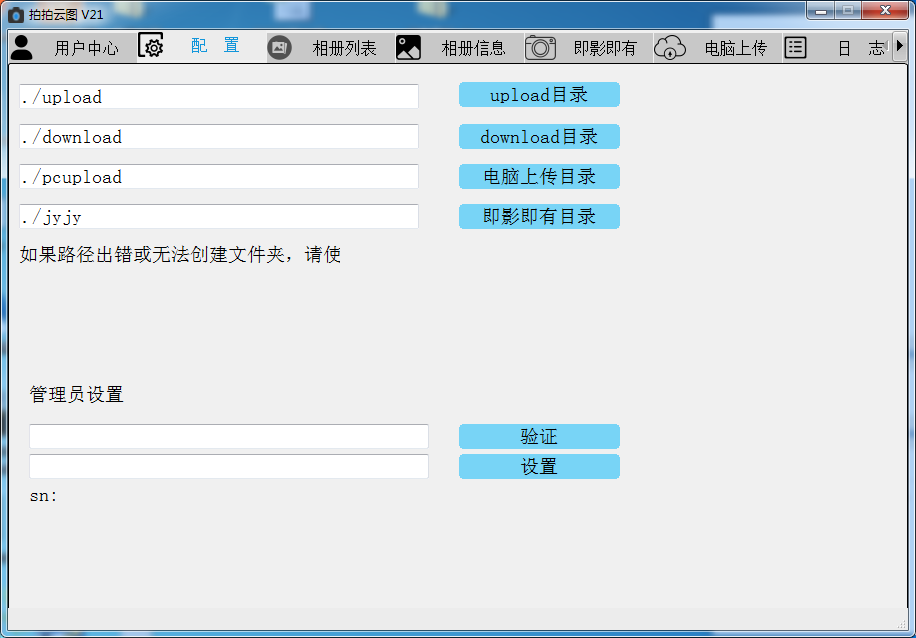Image resolution: width=916 pixels, height=638 pixels.
Task: Open the 相册列表 section
Action: tap(344, 46)
